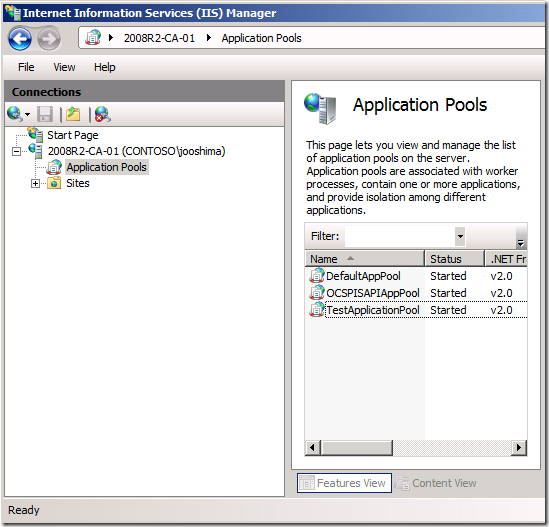The height and width of the screenshot is (527, 549).
Task: Click the horizontal scrollbar thumb
Action: [x=356, y=448]
